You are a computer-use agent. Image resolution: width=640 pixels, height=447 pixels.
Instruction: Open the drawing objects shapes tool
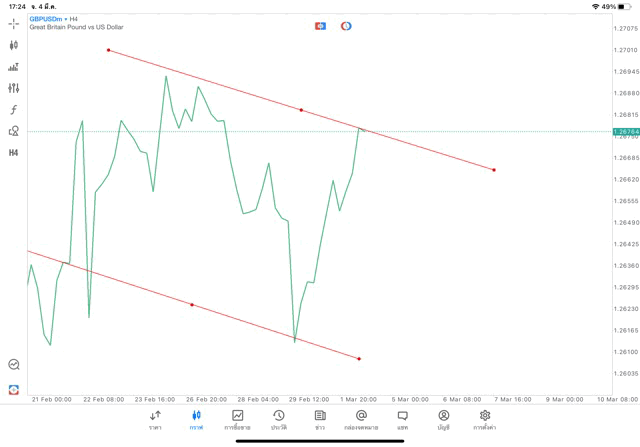click(x=14, y=131)
